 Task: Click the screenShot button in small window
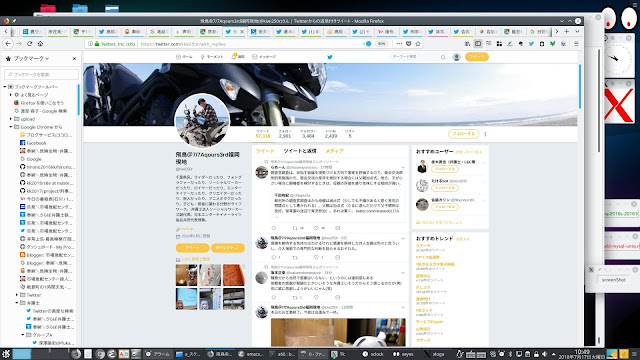613,280
